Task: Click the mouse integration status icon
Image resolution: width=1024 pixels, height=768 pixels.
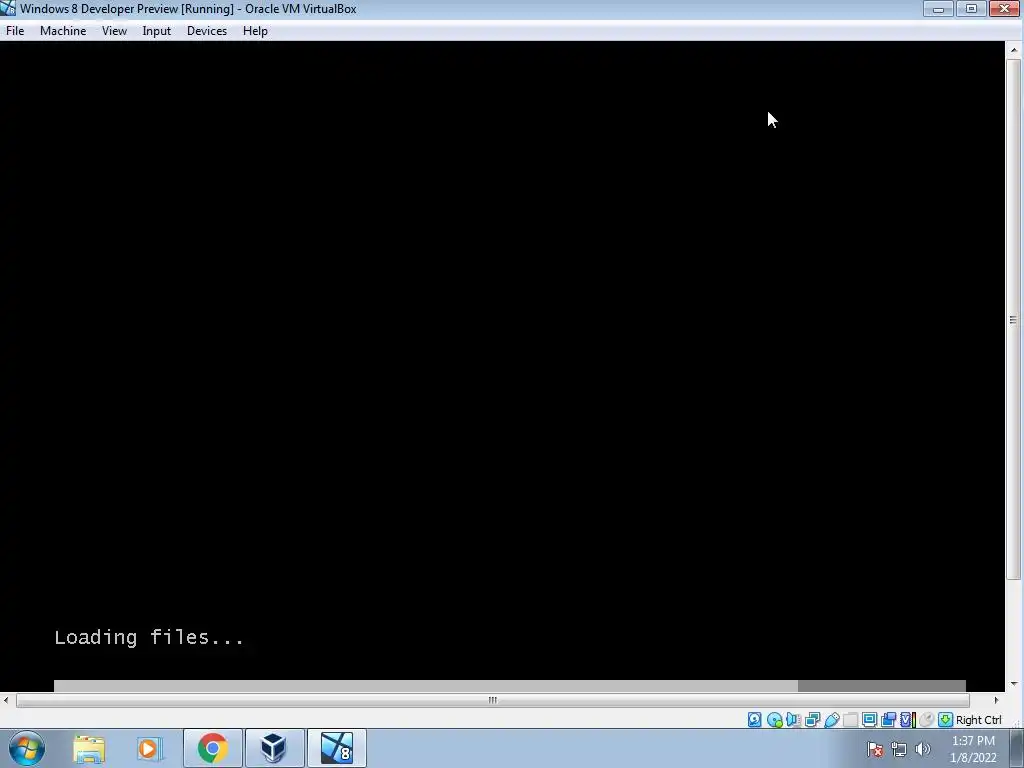Action: (926, 720)
